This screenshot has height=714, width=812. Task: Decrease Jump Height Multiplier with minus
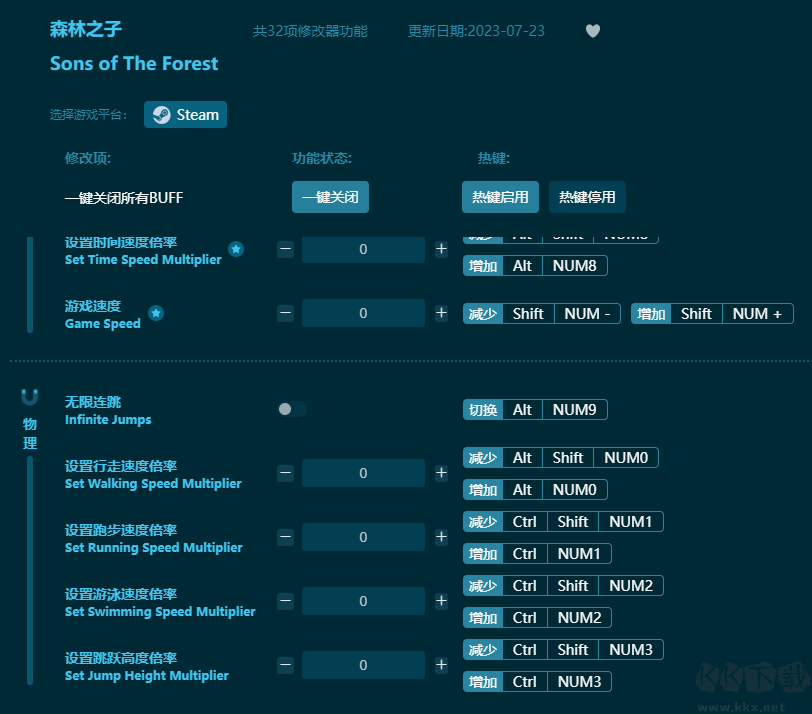(285, 665)
